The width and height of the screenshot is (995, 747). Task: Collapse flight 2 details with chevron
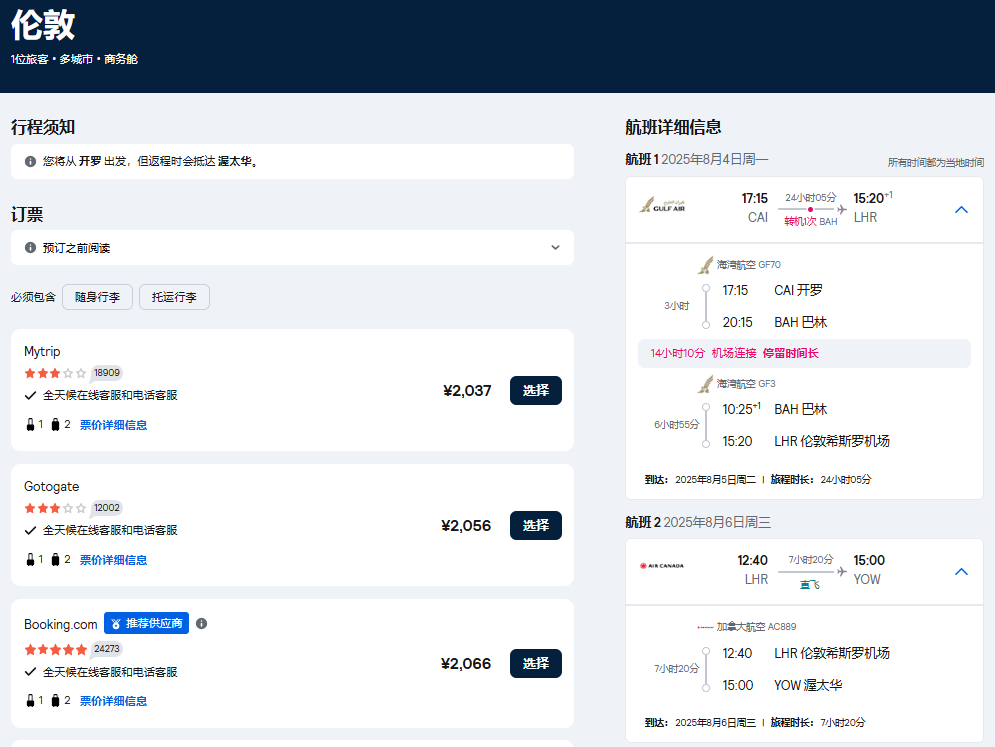tap(961, 572)
